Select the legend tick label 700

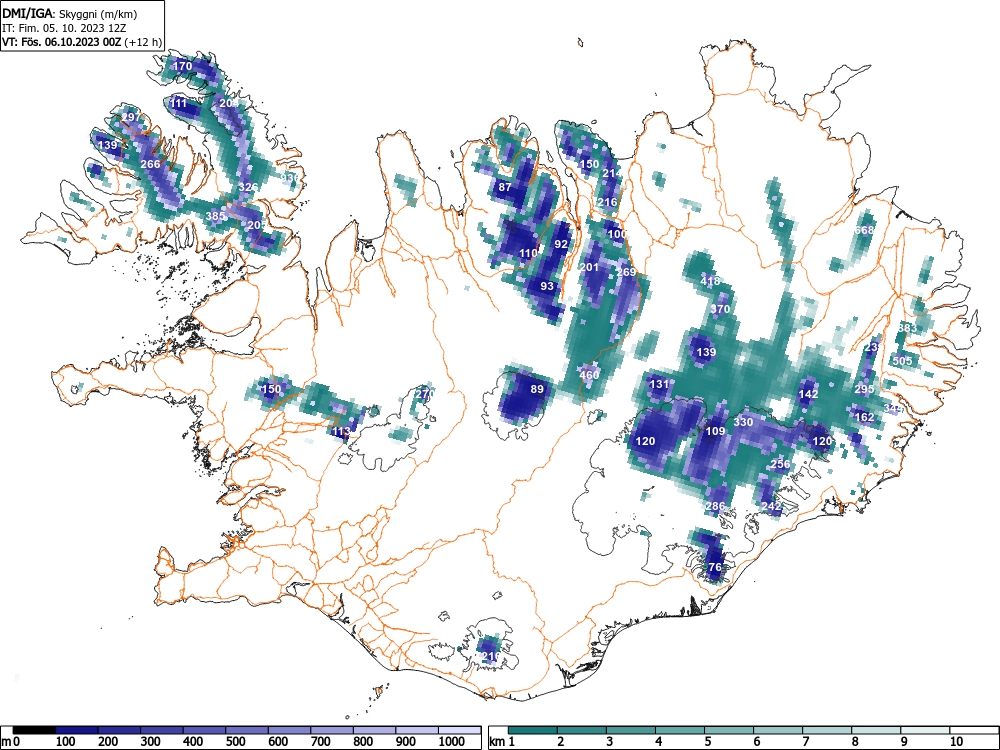[320, 741]
